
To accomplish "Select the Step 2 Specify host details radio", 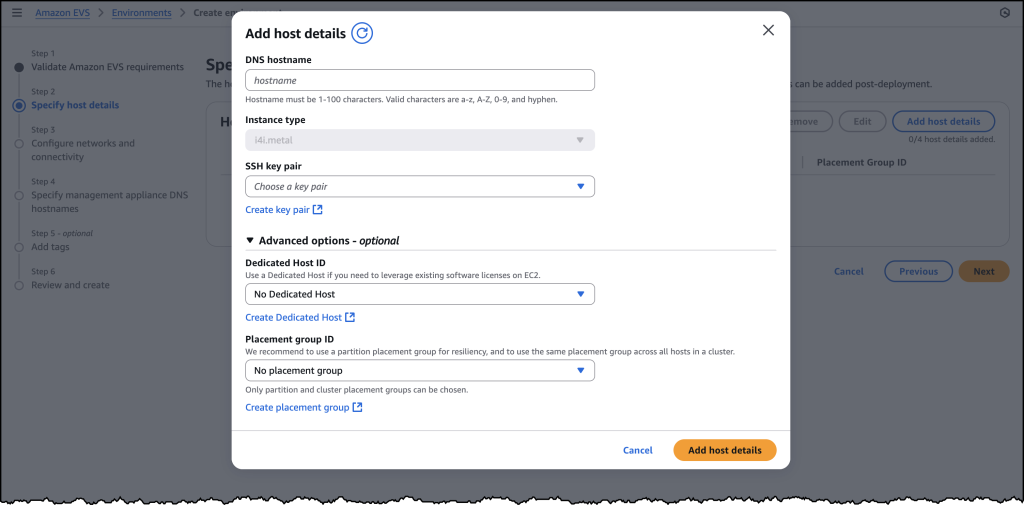I will point(18,105).
